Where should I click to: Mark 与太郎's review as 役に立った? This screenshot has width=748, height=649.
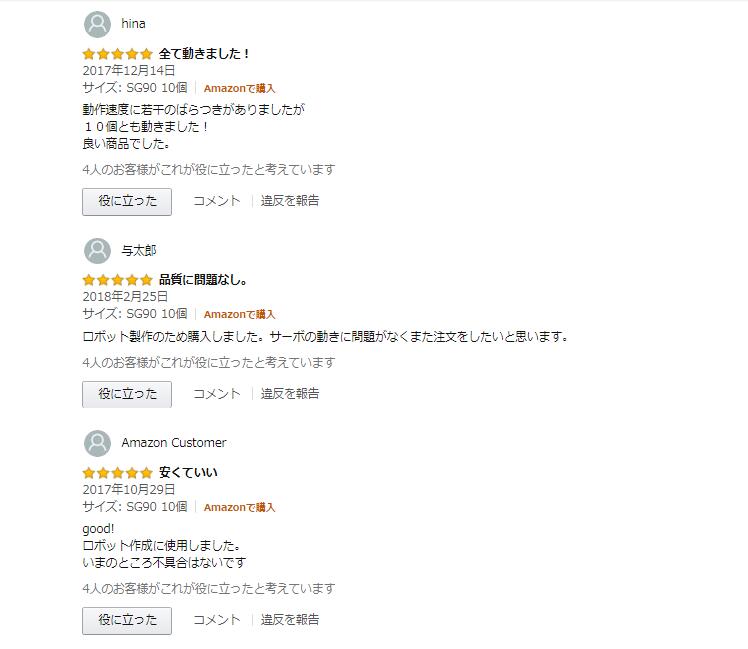click(127, 394)
